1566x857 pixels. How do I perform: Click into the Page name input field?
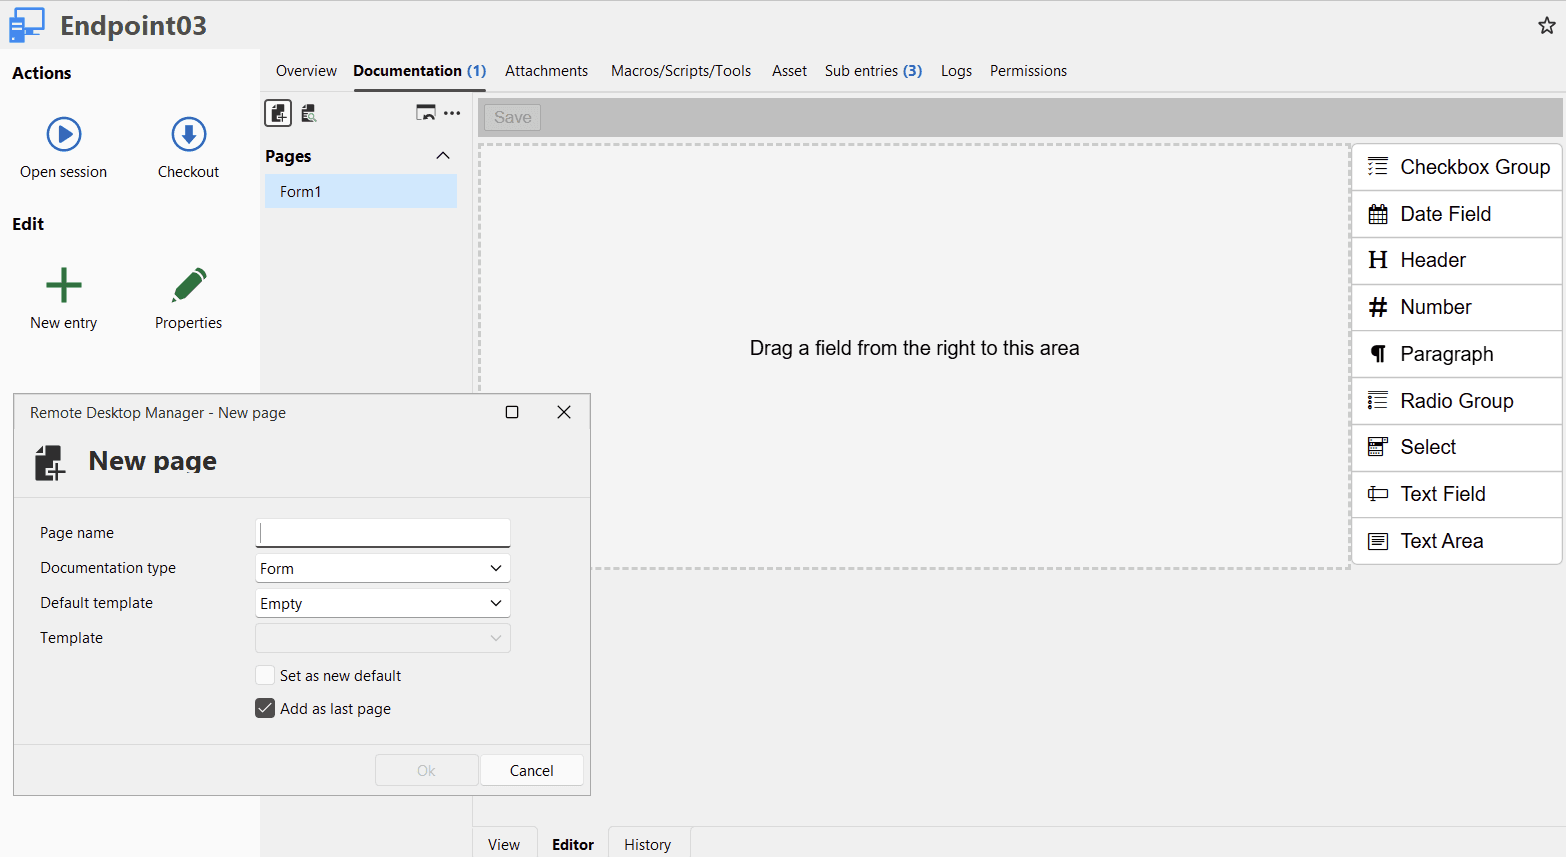[x=383, y=533]
